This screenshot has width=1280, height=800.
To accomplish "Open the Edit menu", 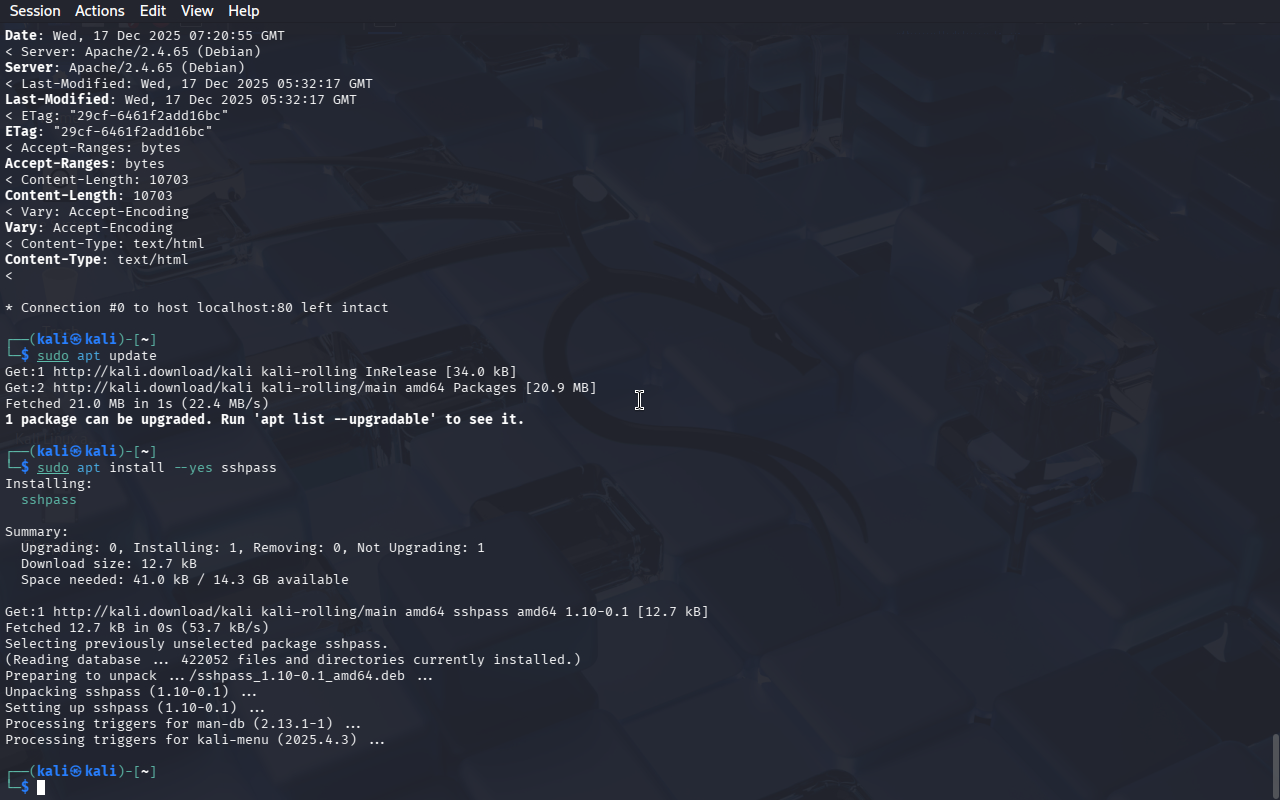I will [153, 11].
